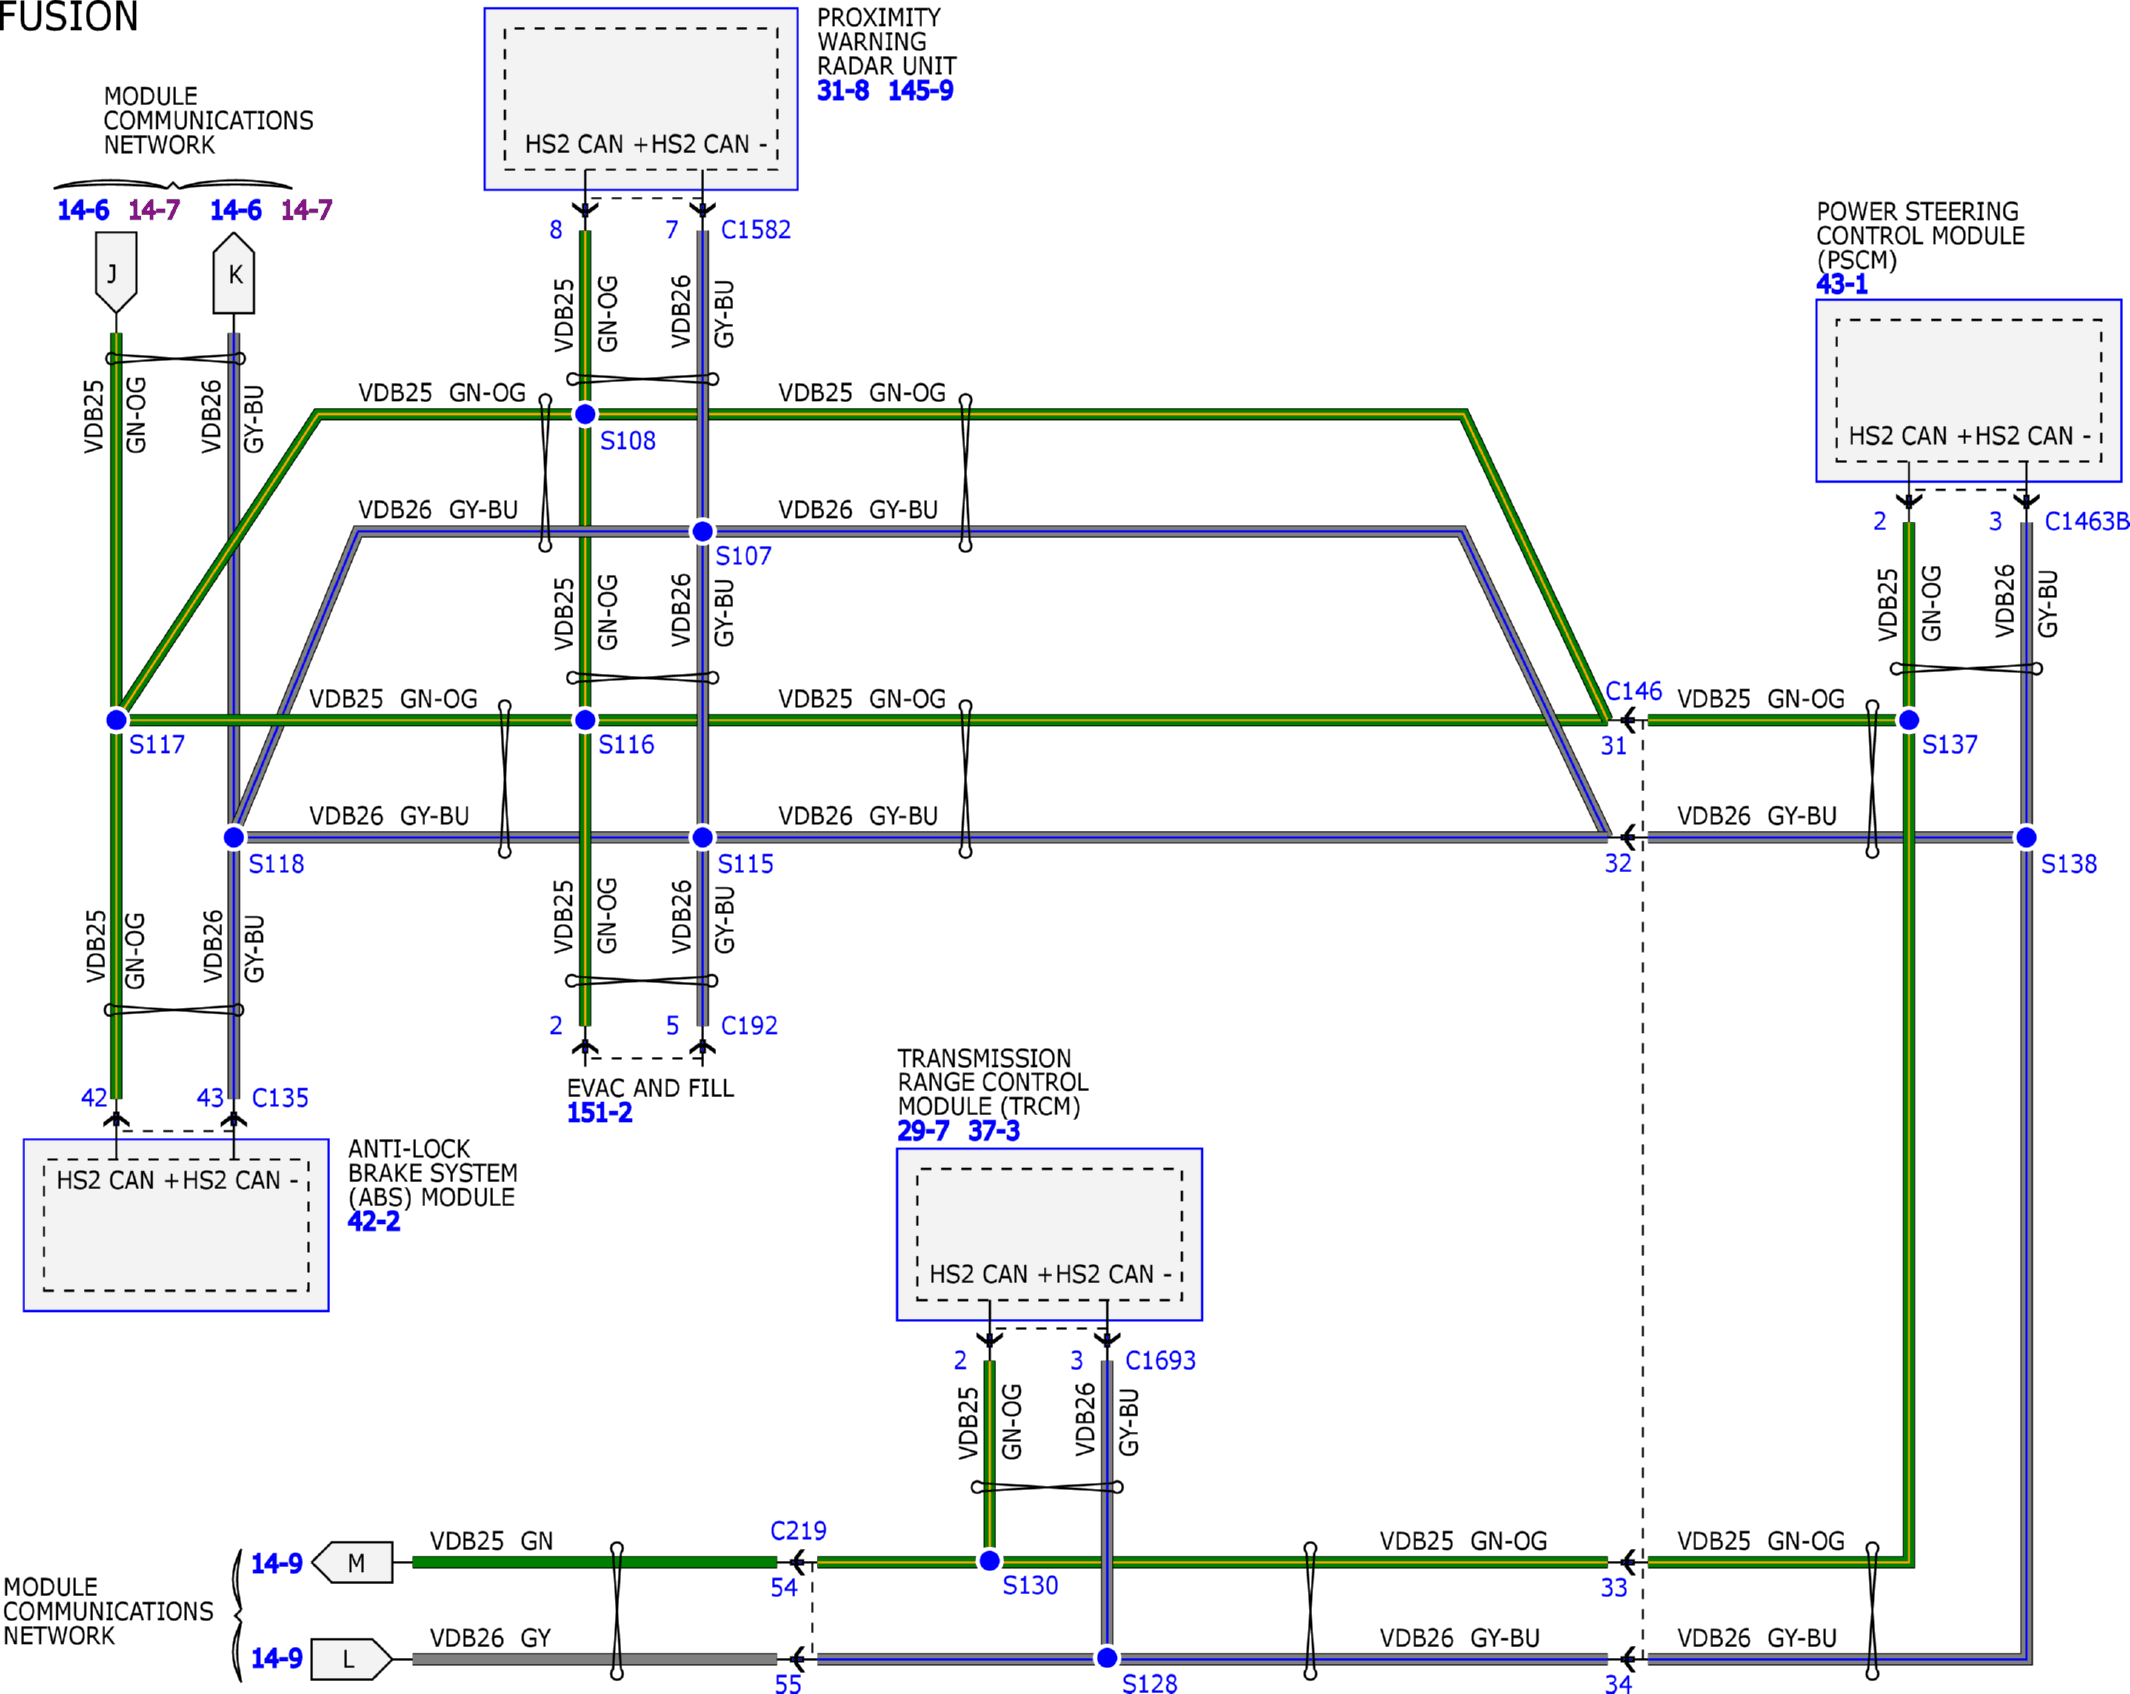
Task: Follow the 42-2 ABS module reference
Action: point(374,1222)
